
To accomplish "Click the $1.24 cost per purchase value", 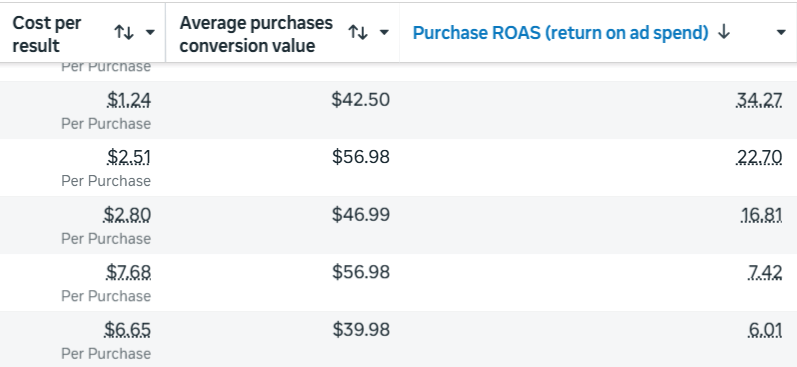I will (129, 100).
